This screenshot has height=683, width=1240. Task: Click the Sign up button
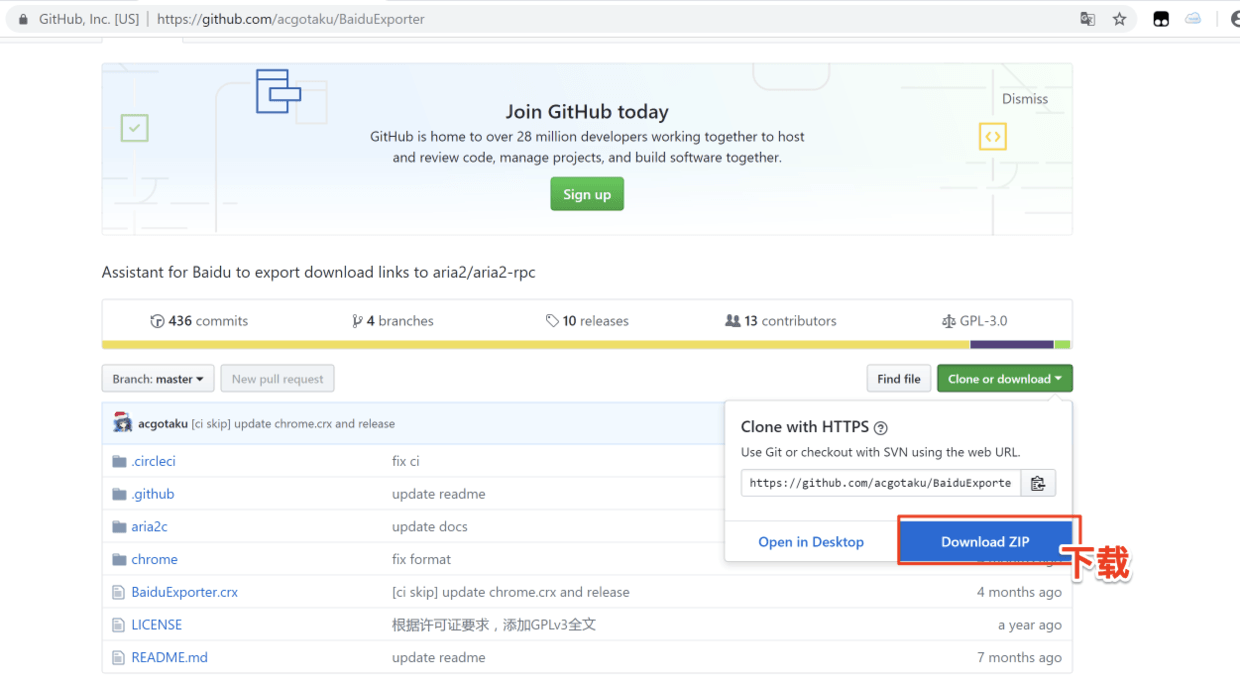587,194
